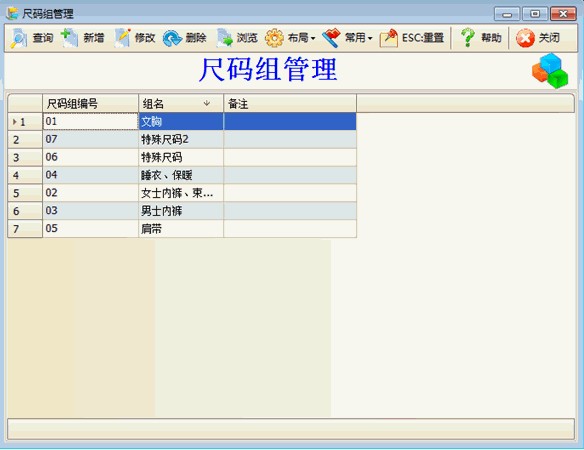Click the 查询 magnifier search icon
Image resolution: width=584 pixels, height=450 pixels.
(18, 38)
